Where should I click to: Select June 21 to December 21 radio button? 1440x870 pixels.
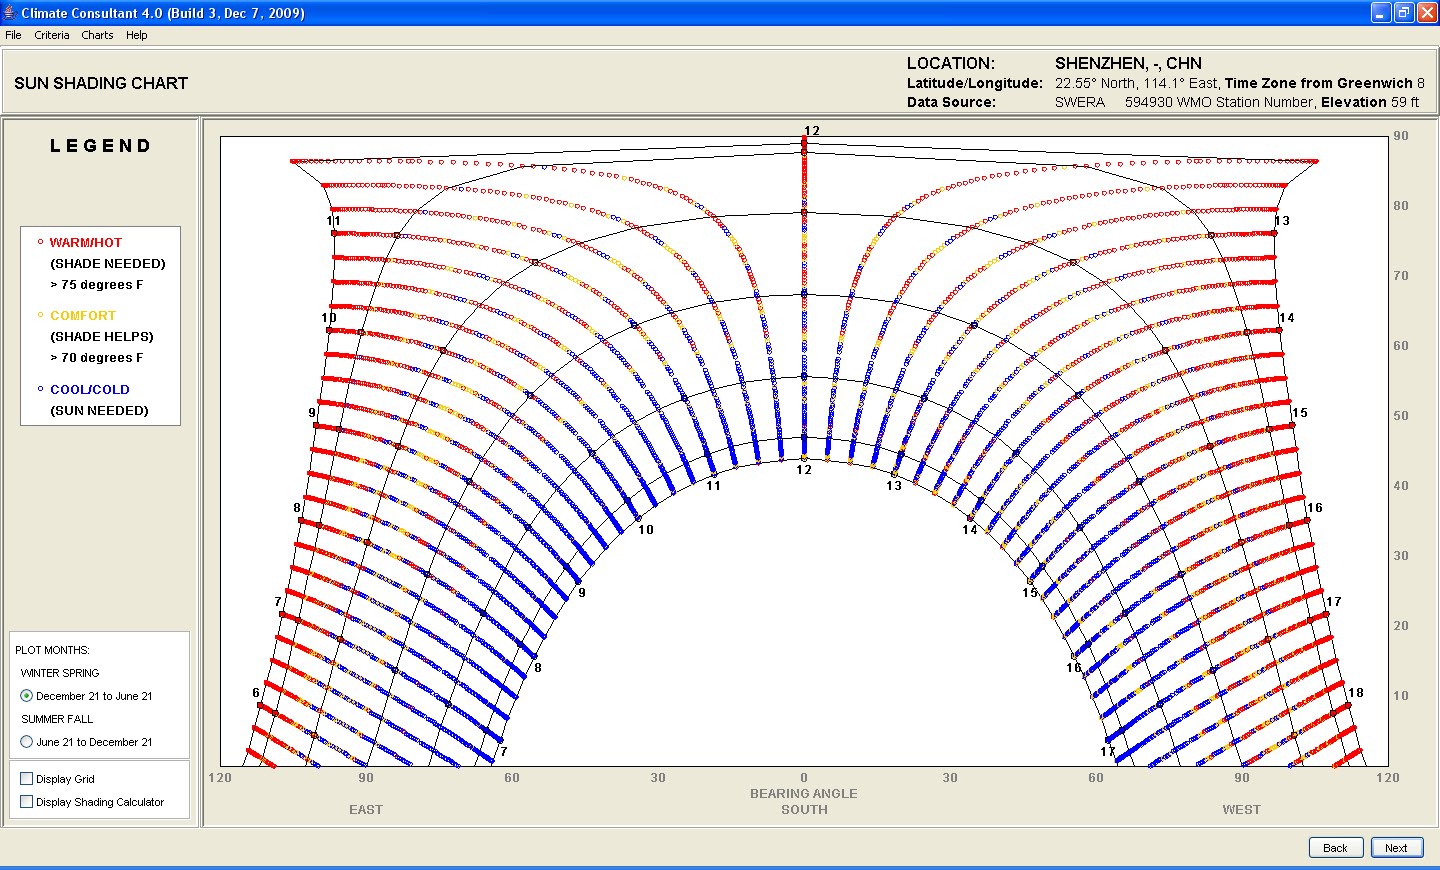point(27,742)
